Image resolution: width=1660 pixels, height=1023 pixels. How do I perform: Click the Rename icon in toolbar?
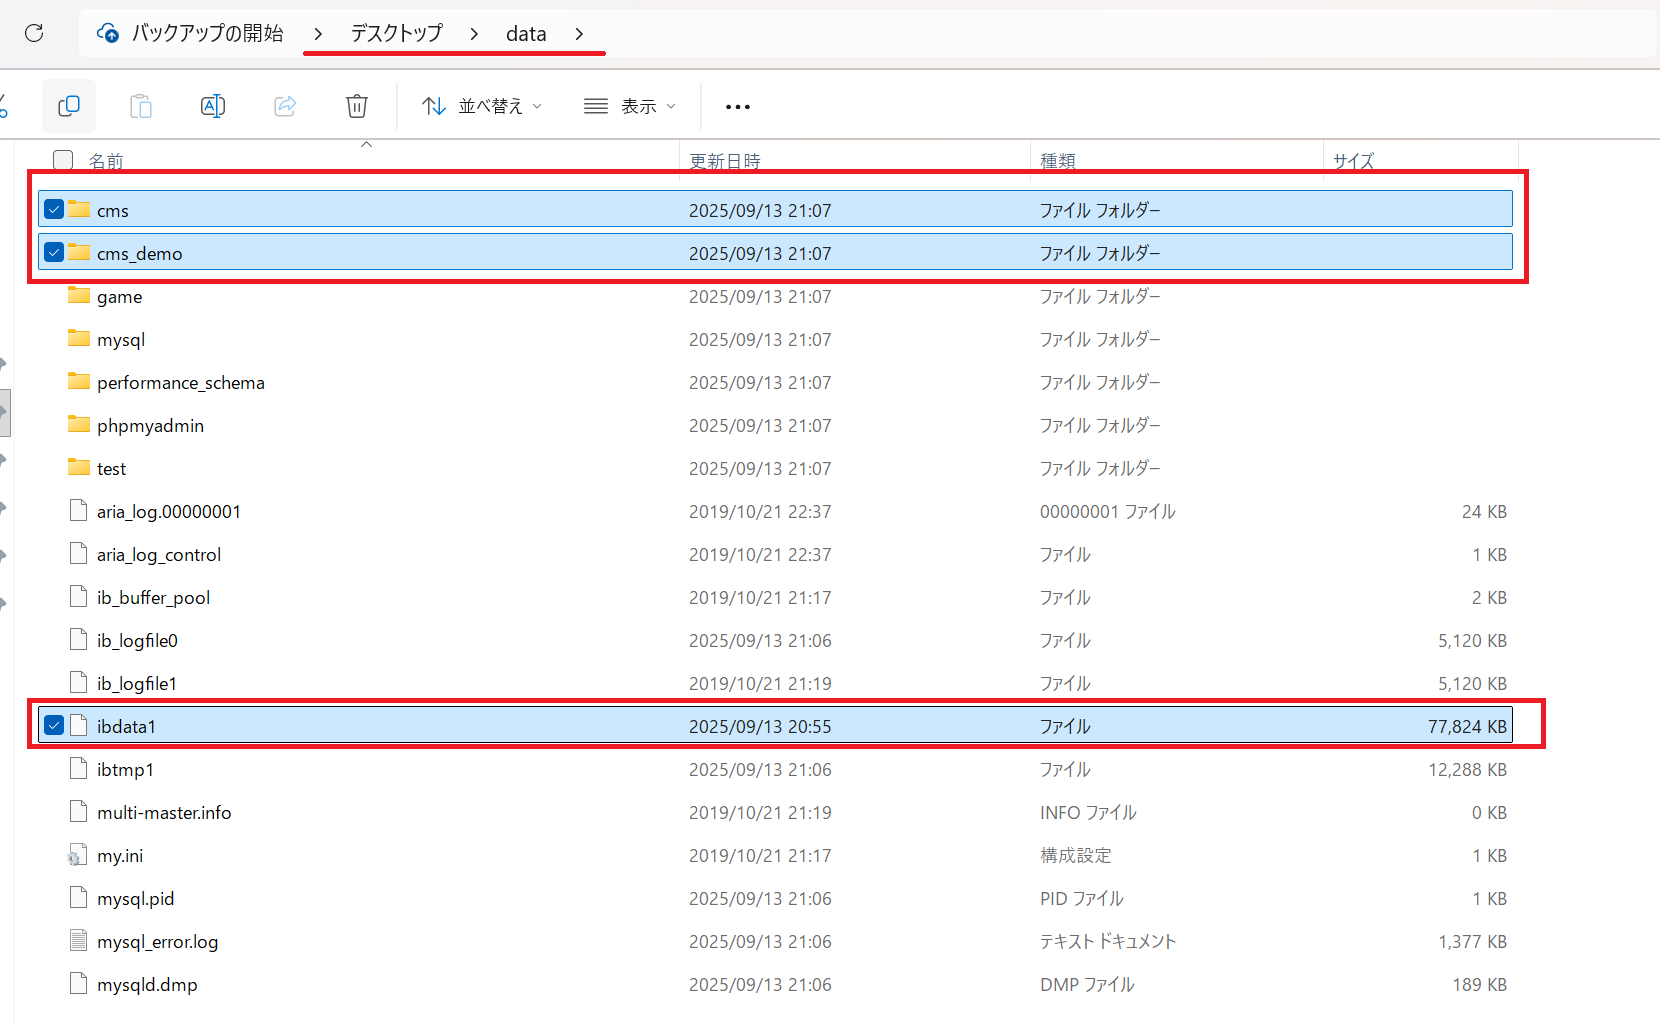pos(213,106)
